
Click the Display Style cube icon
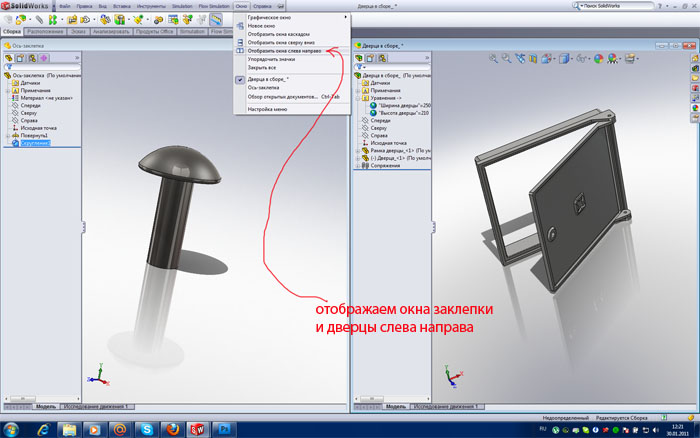click(565, 59)
